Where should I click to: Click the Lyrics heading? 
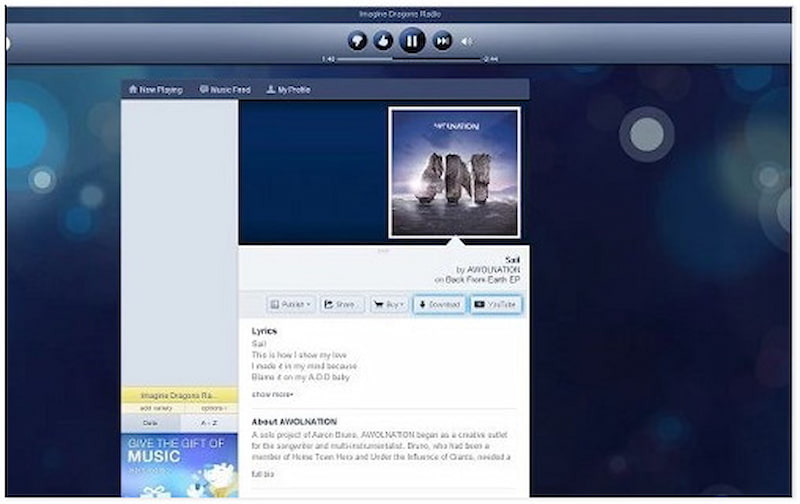[264, 331]
